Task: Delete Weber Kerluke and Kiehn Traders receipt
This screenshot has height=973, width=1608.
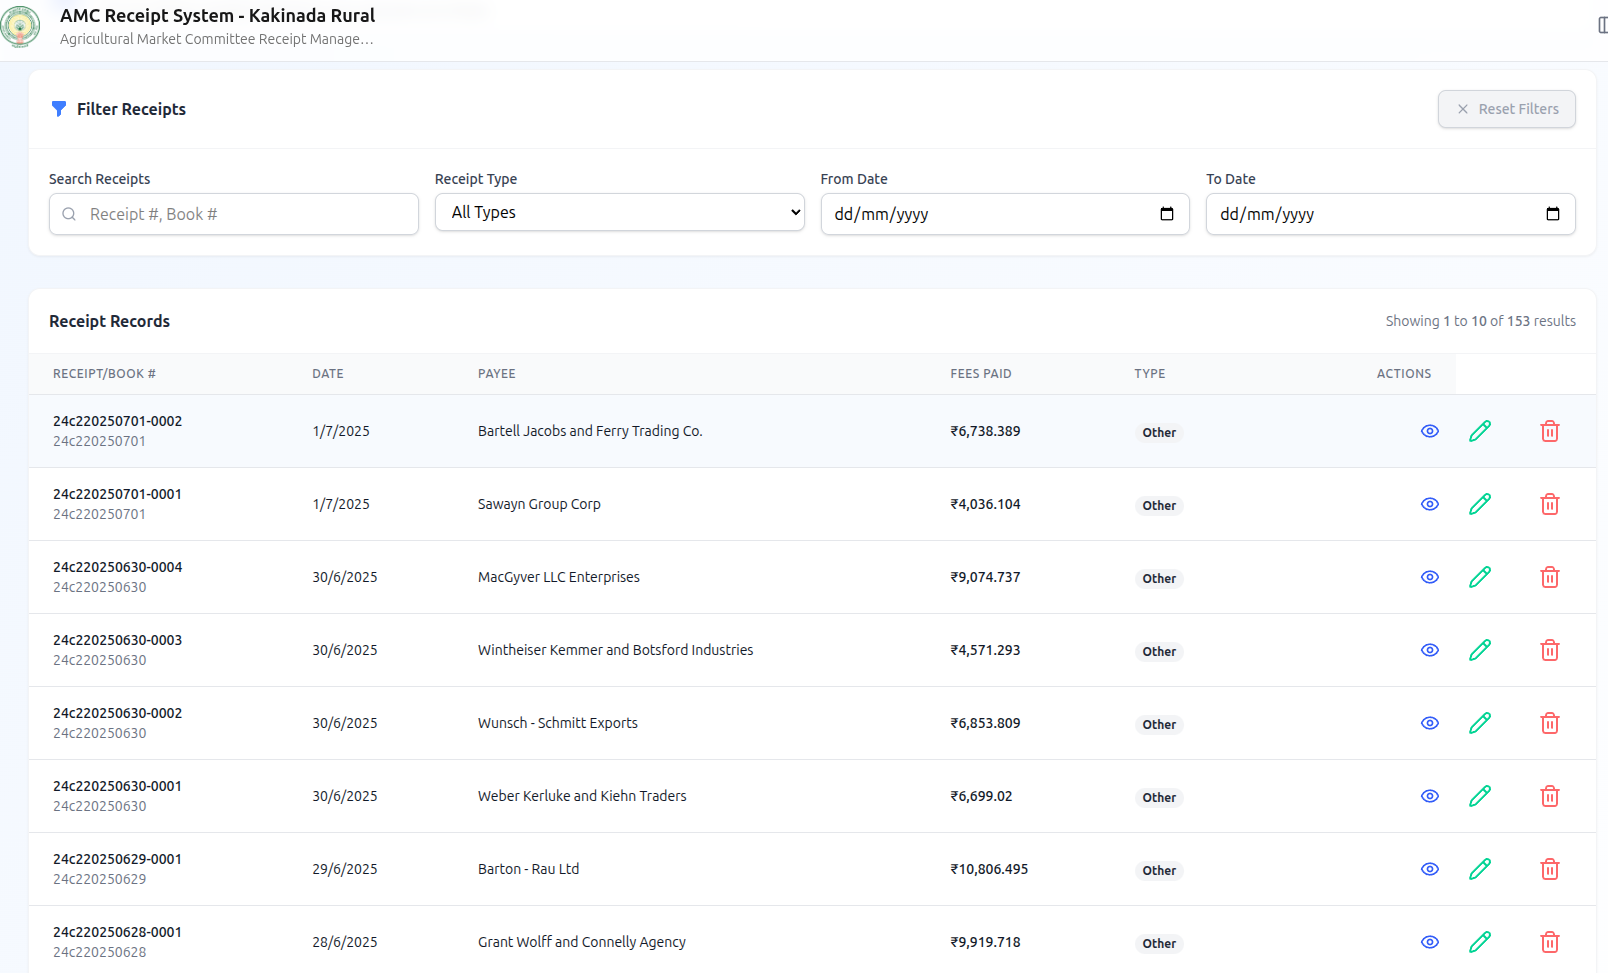Action: tap(1550, 796)
